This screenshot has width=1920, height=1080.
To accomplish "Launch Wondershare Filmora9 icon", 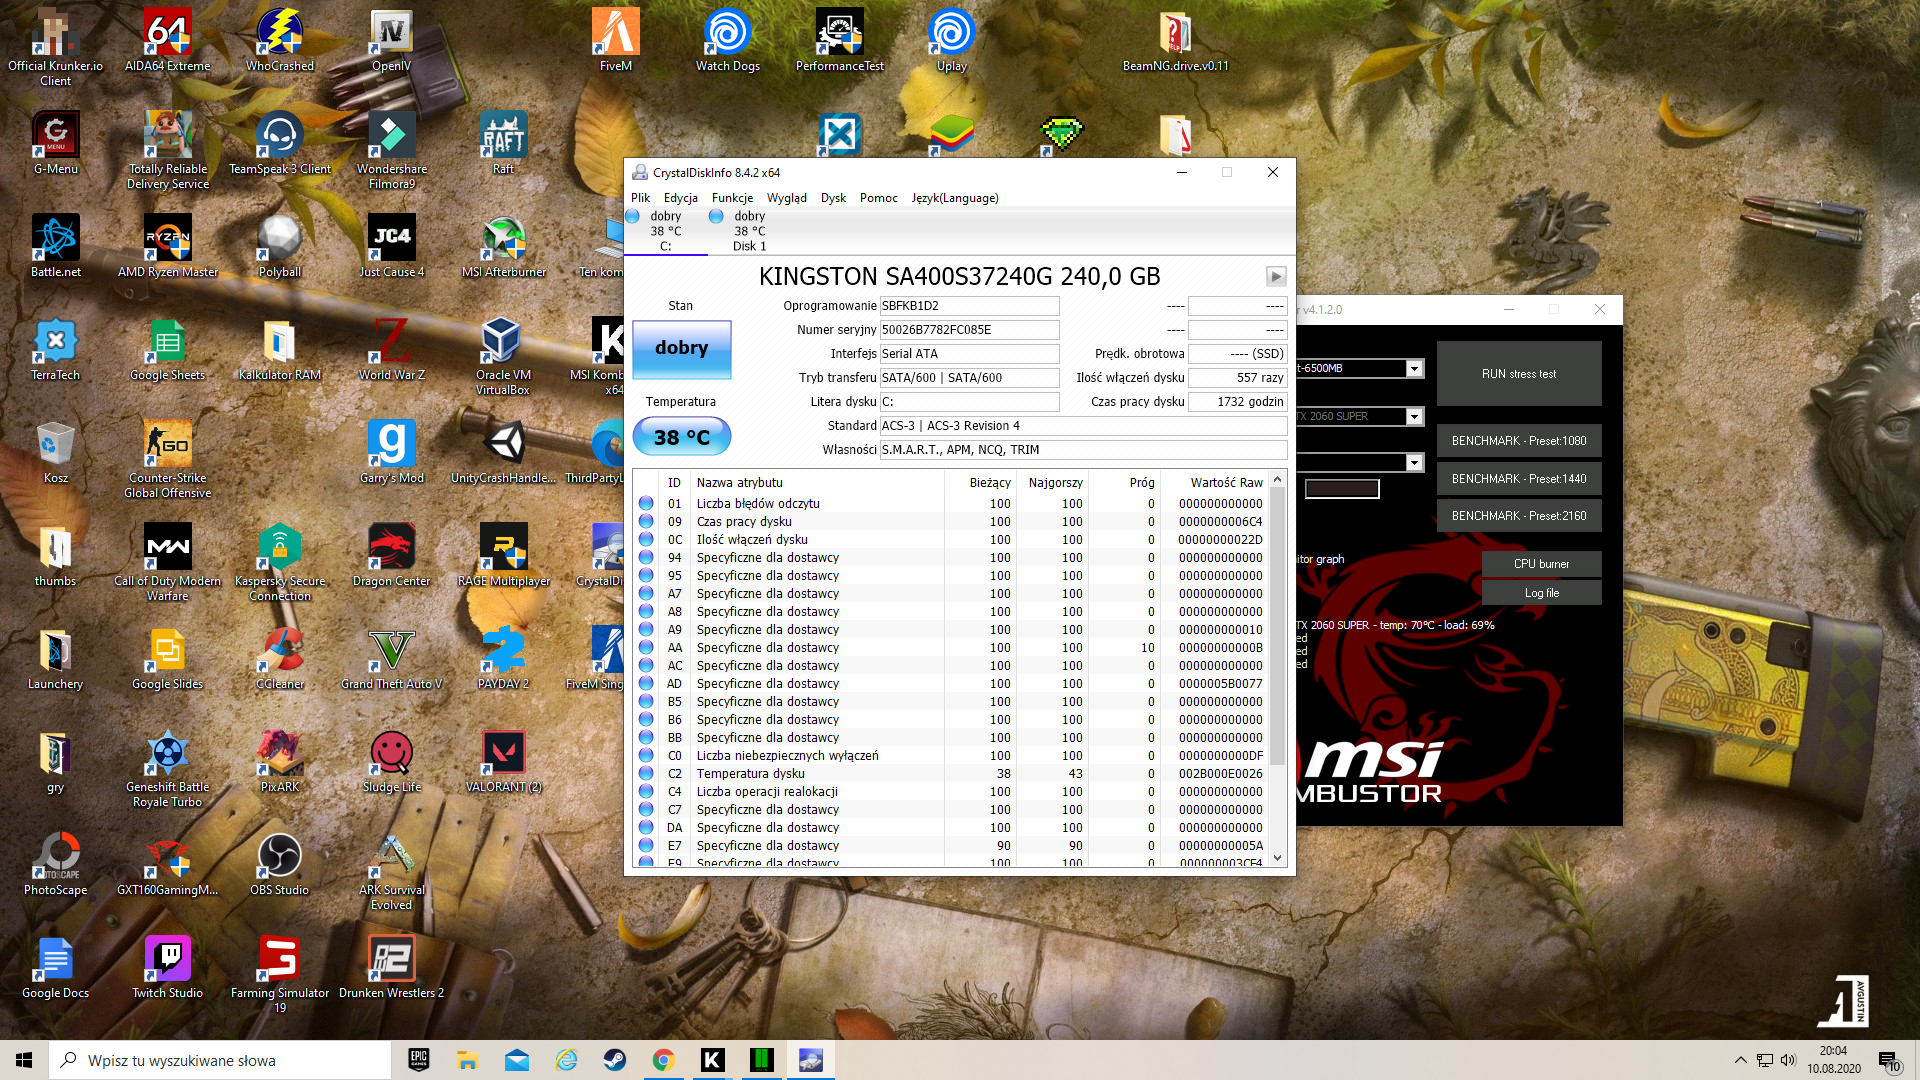I will click(x=391, y=150).
